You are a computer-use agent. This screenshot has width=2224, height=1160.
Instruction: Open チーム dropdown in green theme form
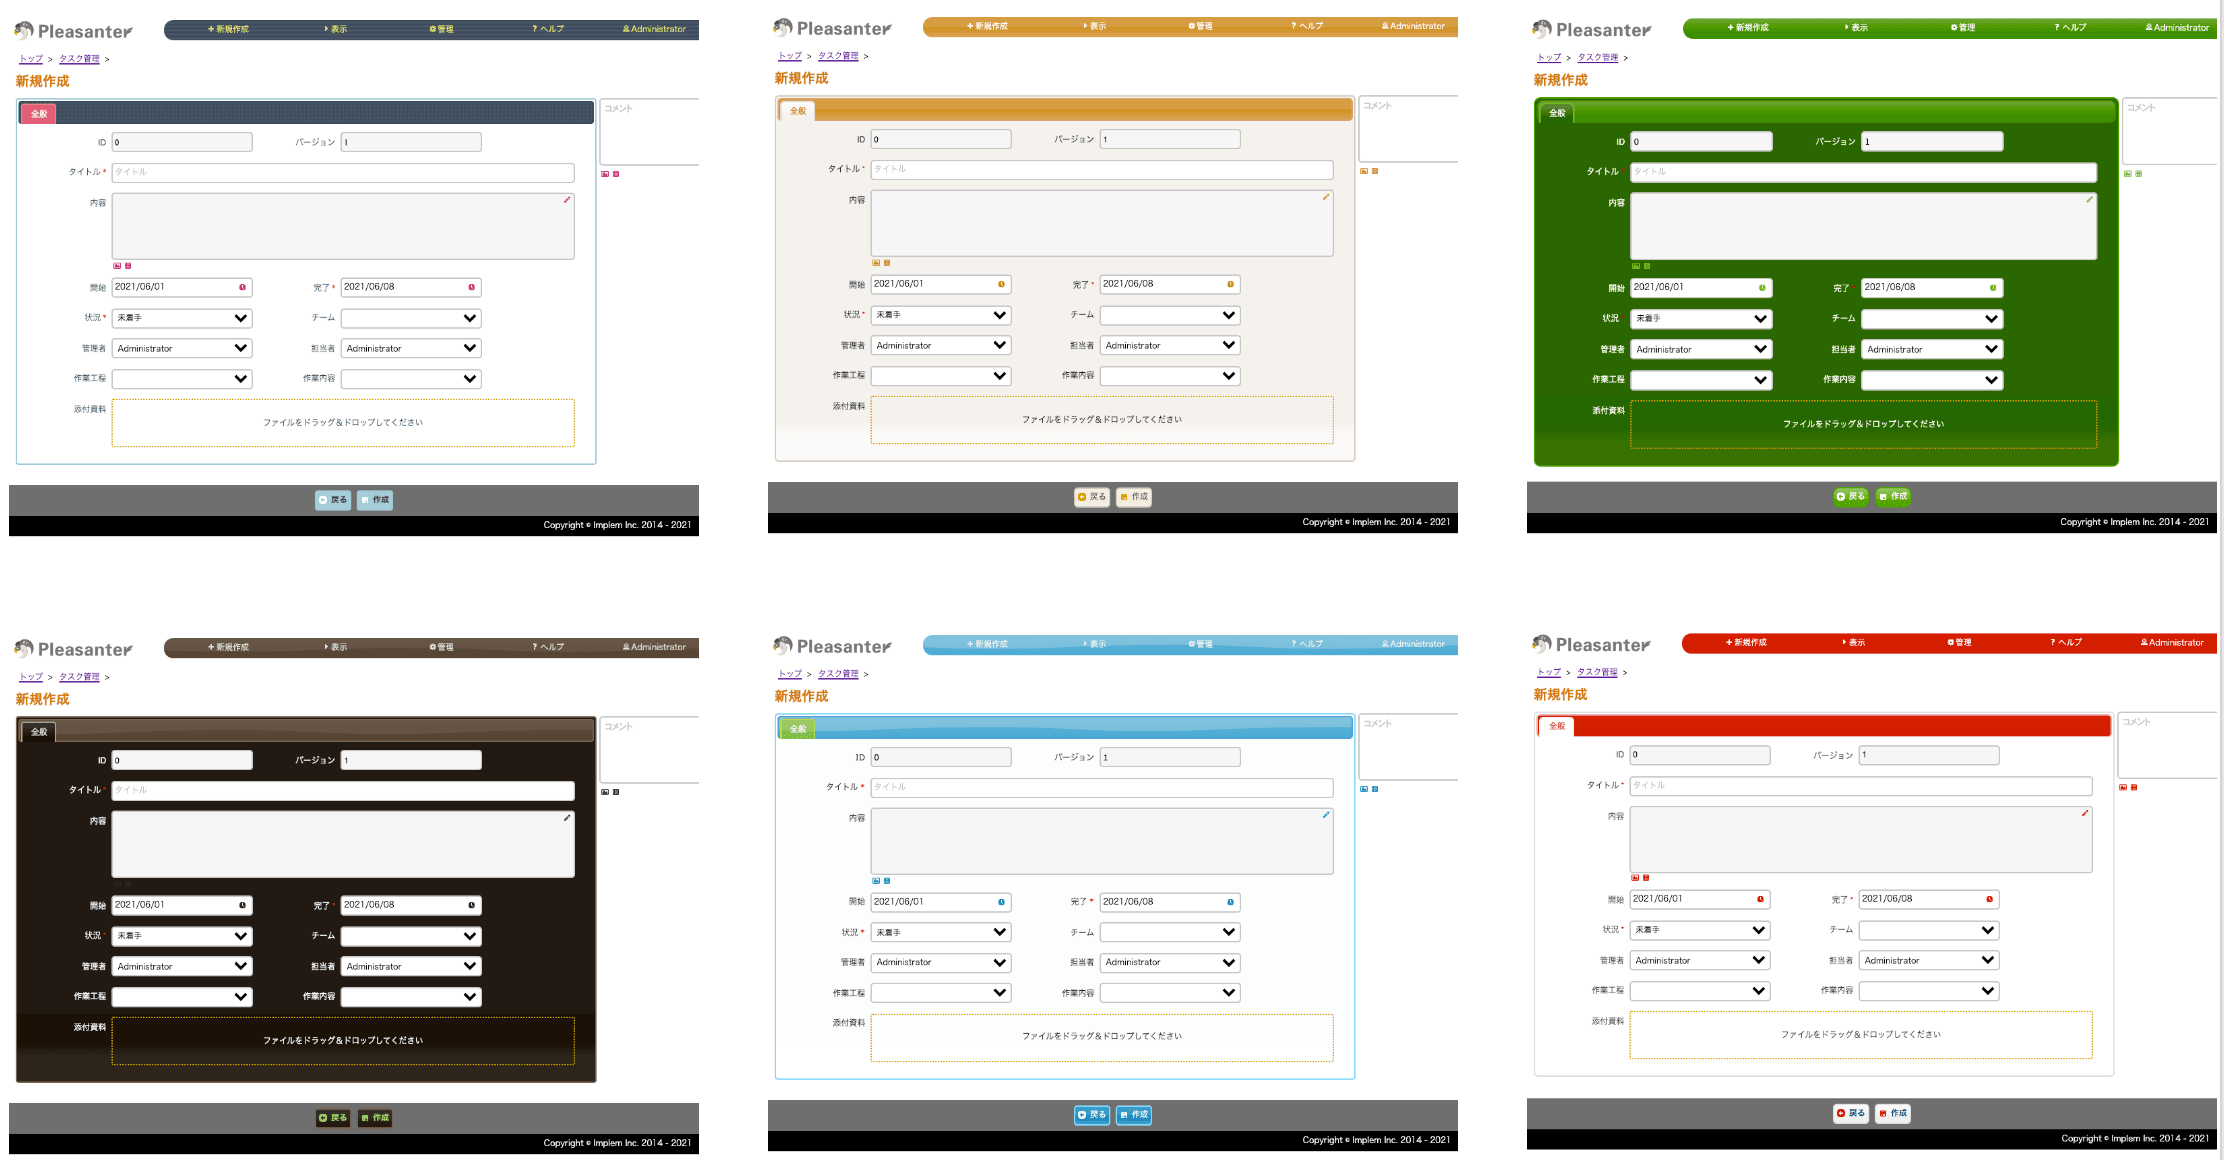(x=1932, y=319)
